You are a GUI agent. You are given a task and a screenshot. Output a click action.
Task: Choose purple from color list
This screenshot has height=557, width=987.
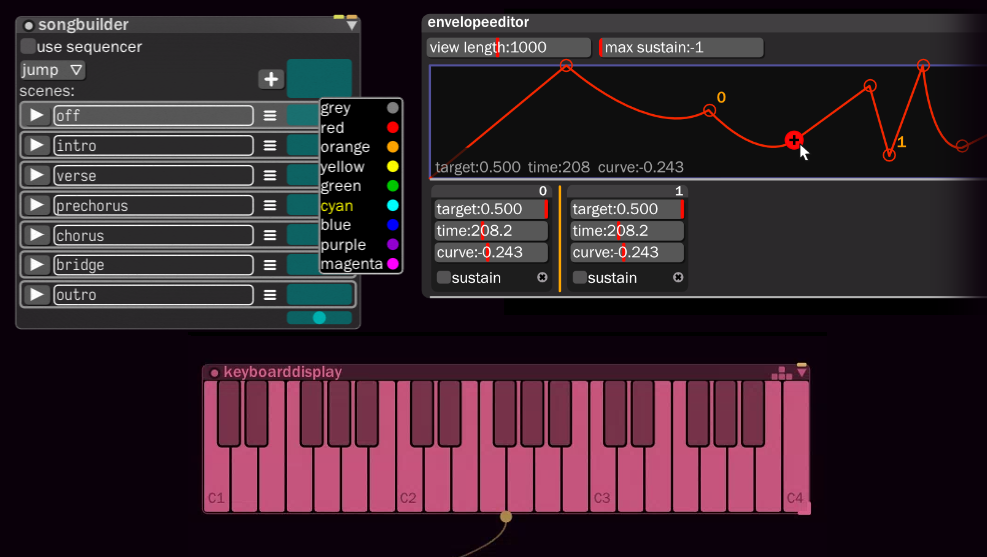pyautogui.click(x=360, y=244)
